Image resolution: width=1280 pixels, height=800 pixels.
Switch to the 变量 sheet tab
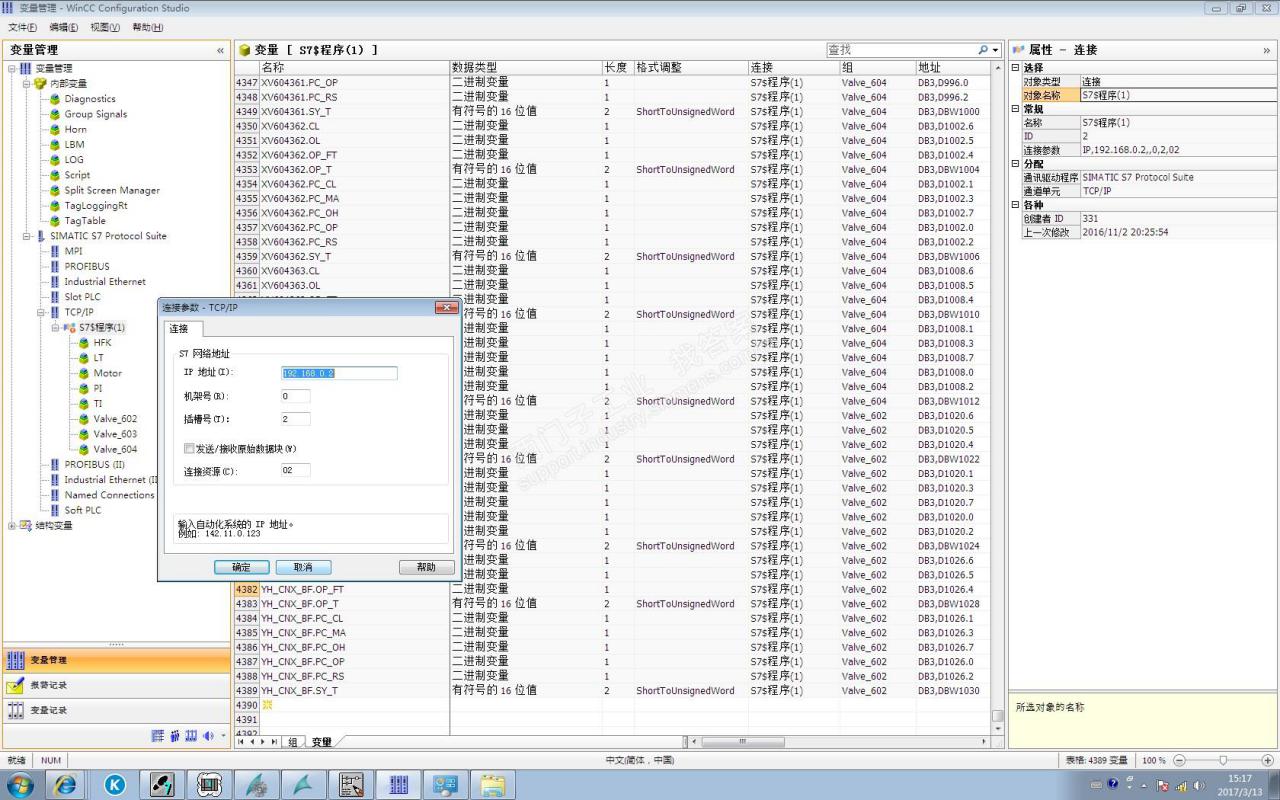click(321, 742)
